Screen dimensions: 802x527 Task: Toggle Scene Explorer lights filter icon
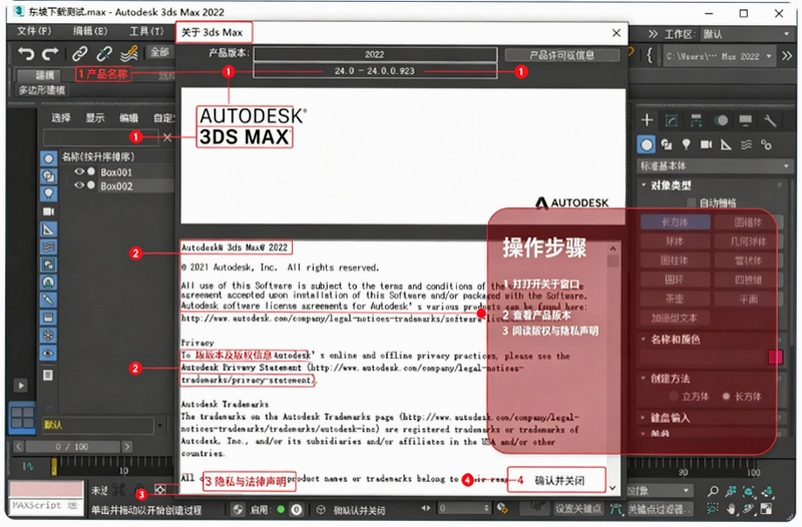(x=48, y=193)
